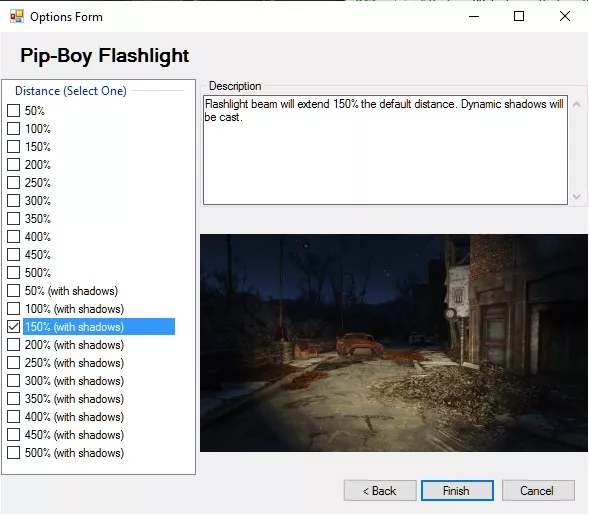Tick the 500% distance checkbox
The width and height of the screenshot is (589, 515).
tap(14, 273)
